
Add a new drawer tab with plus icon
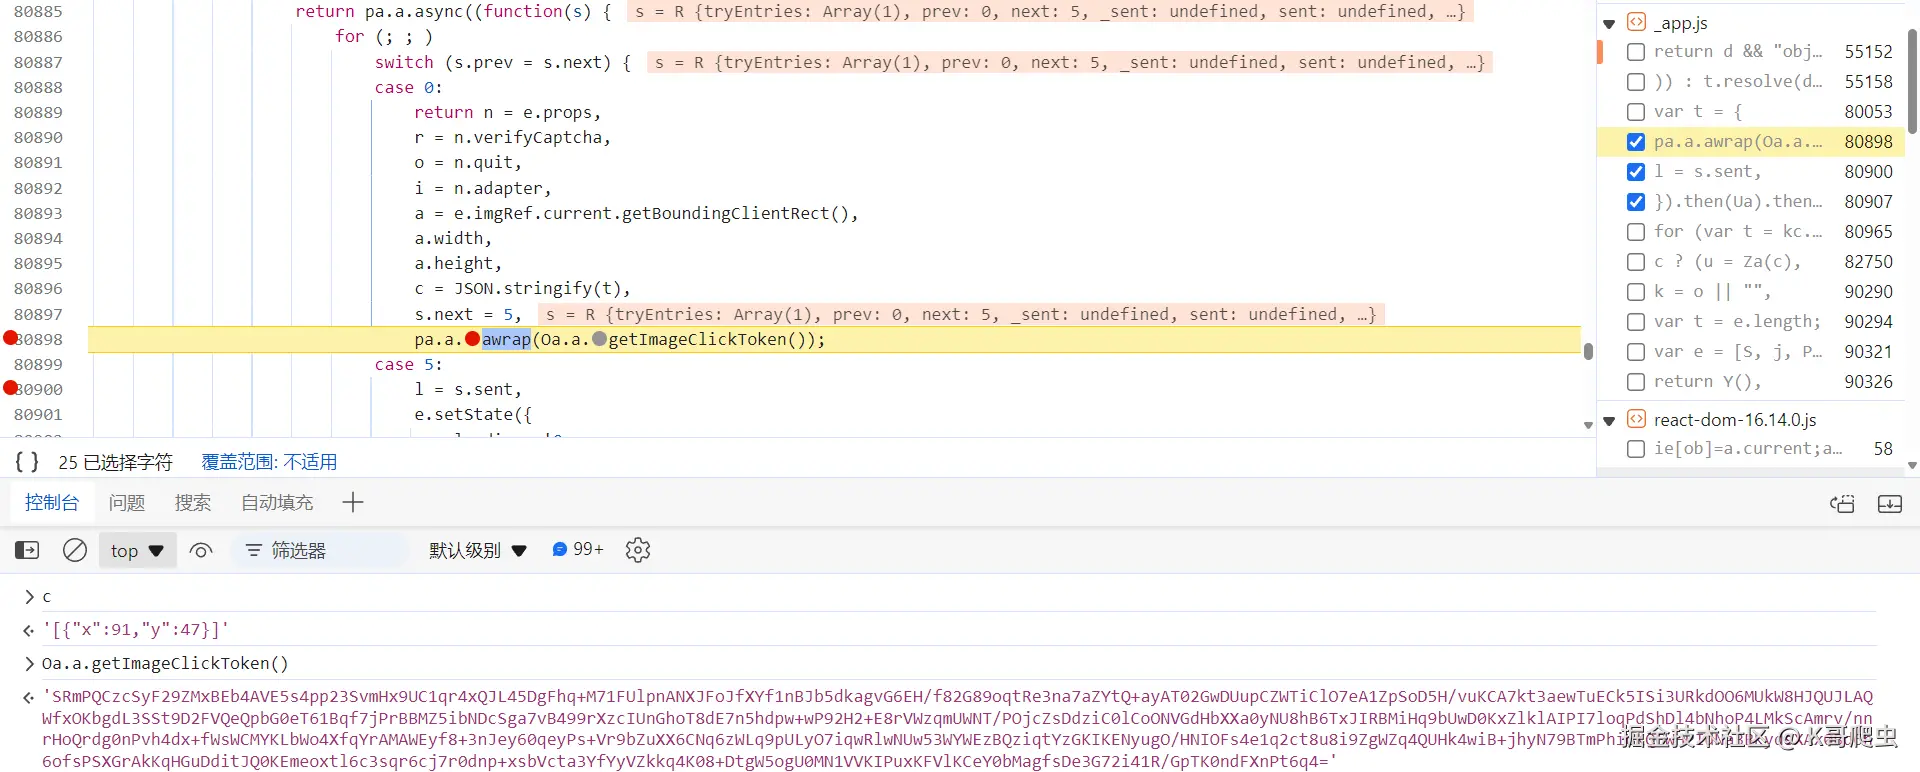pyautogui.click(x=353, y=502)
